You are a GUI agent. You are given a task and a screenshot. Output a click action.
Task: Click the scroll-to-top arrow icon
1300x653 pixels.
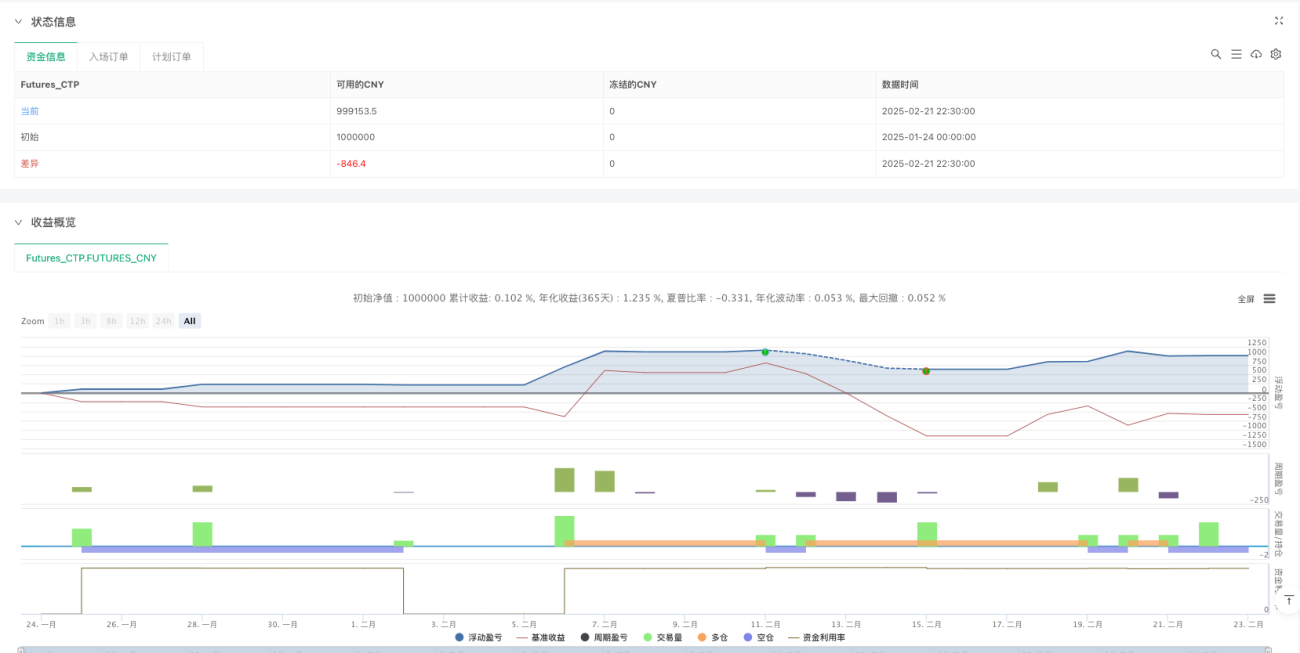1290,600
